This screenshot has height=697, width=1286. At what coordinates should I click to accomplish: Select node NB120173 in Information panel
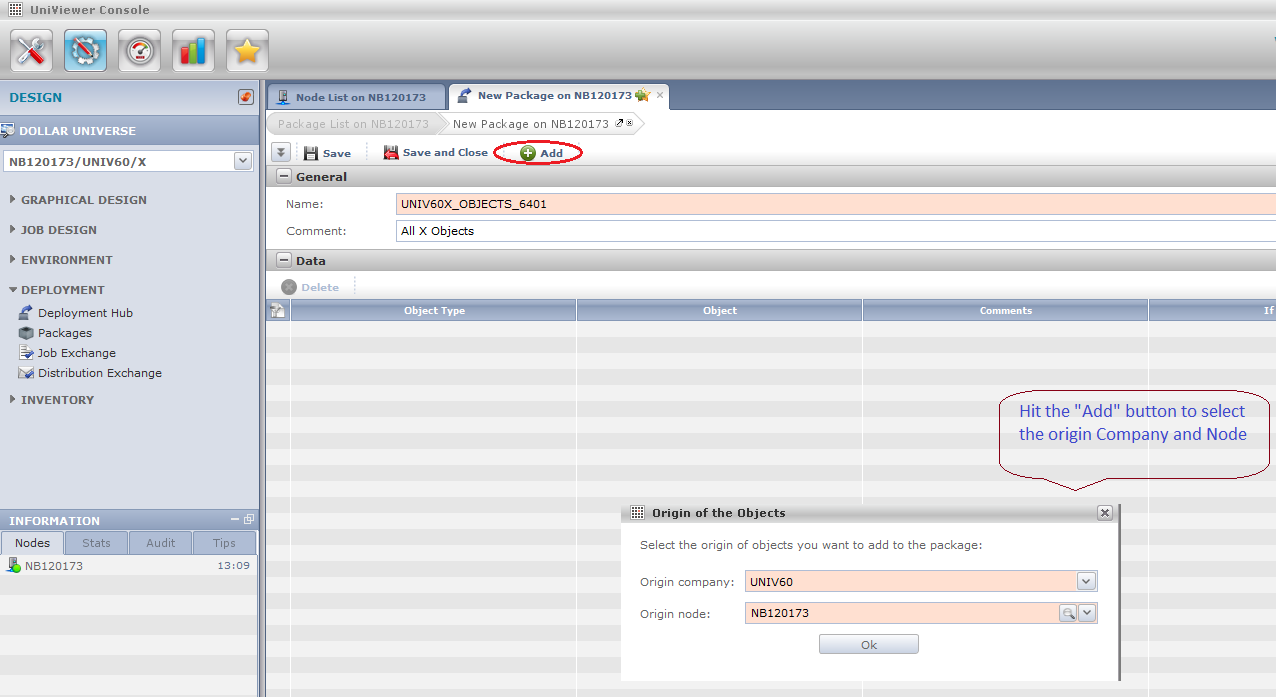pyautogui.click(x=128, y=566)
